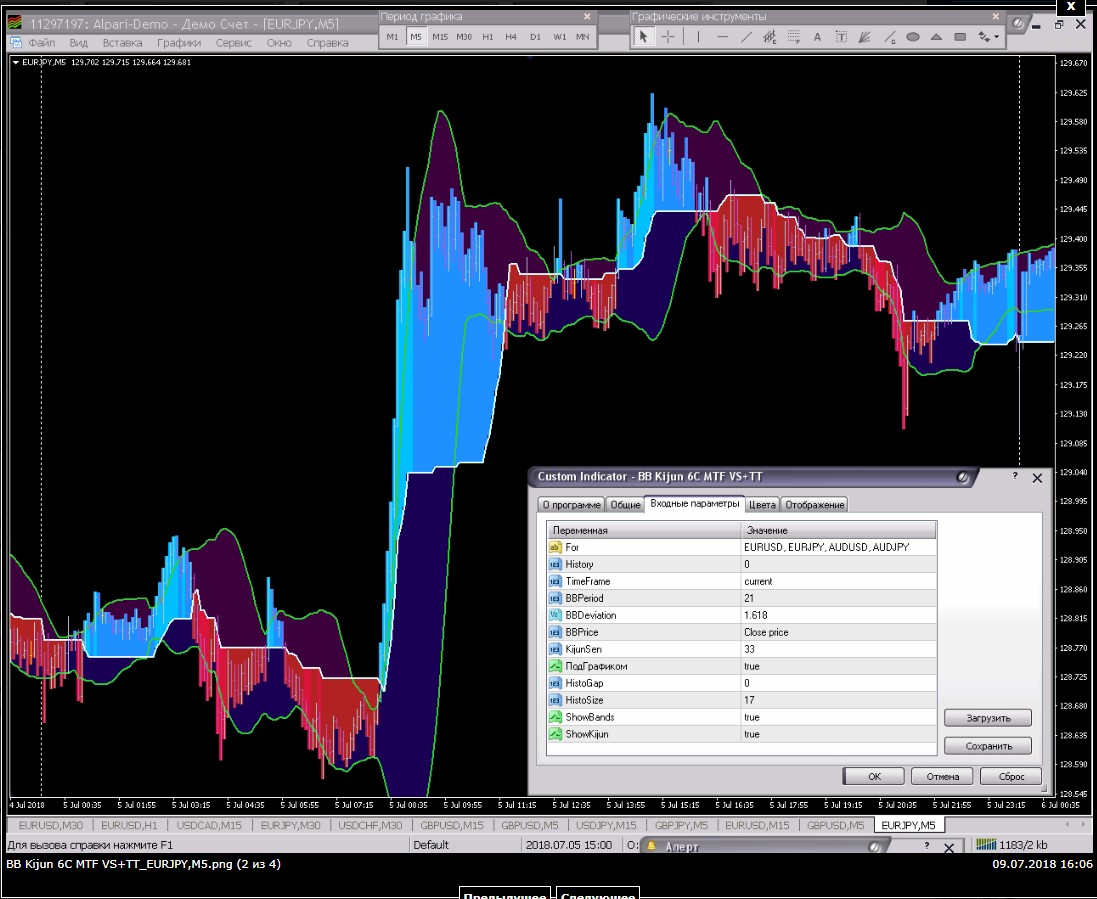Switch chart to W1 timeframe
Viewport: 1097px width, 899px height.
559,37
